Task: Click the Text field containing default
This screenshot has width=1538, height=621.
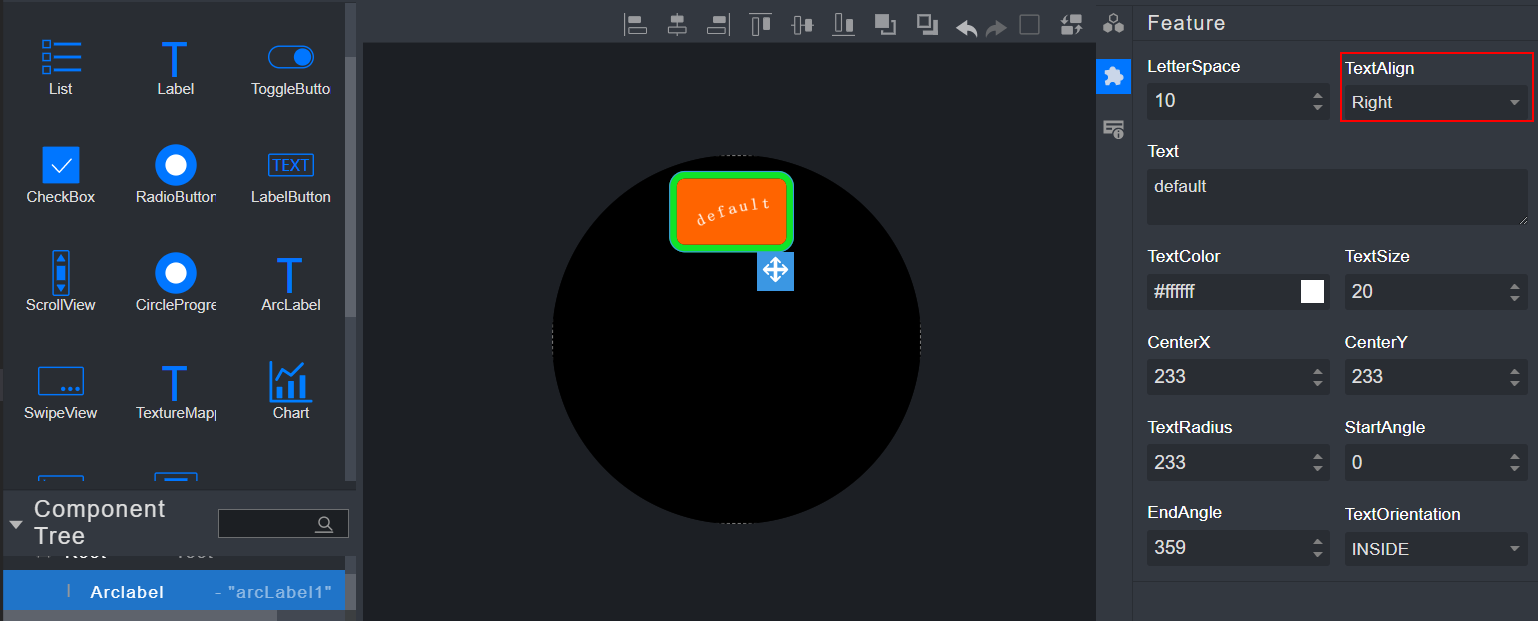Action: coord(1336,196)
